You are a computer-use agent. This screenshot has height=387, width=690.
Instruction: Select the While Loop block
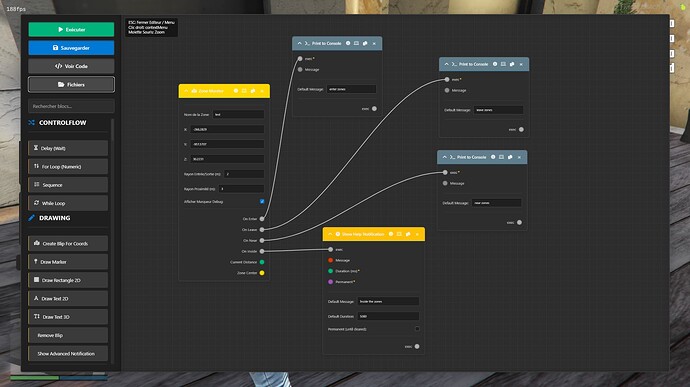point(68,203)
